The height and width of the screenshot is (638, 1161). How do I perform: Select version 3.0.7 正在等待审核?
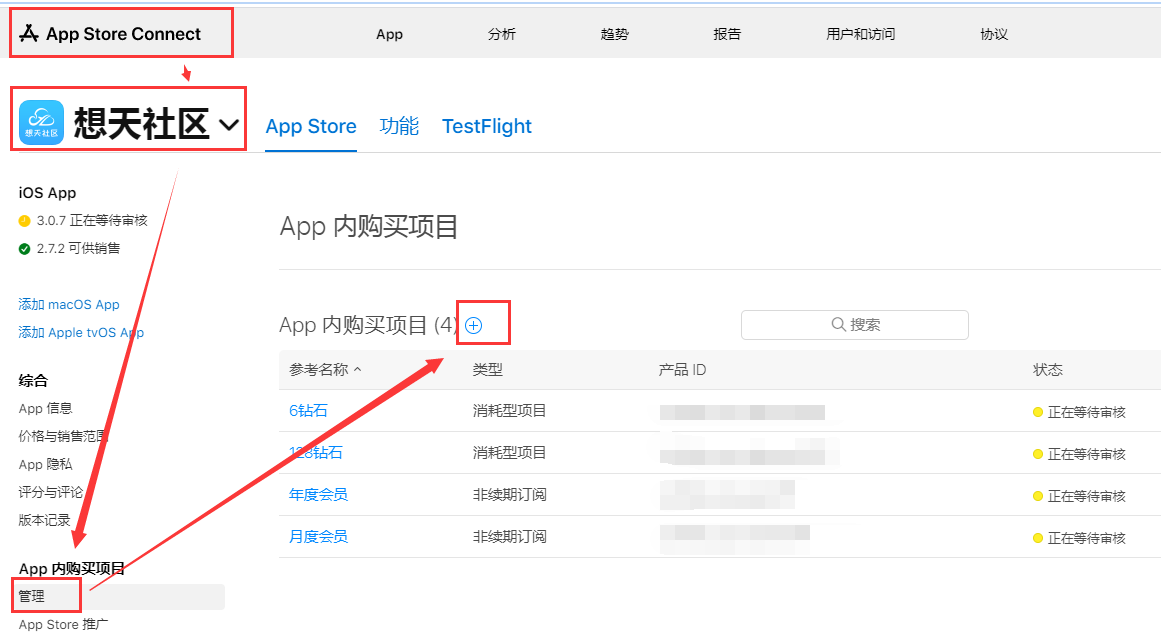click(92, 221)
